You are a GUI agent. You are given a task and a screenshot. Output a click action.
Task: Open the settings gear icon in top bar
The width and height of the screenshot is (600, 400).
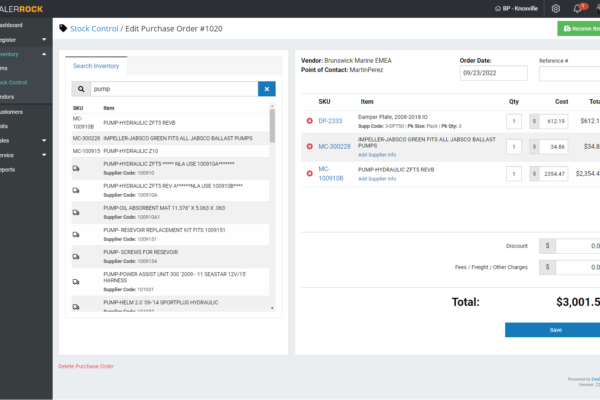click(556, 8)
